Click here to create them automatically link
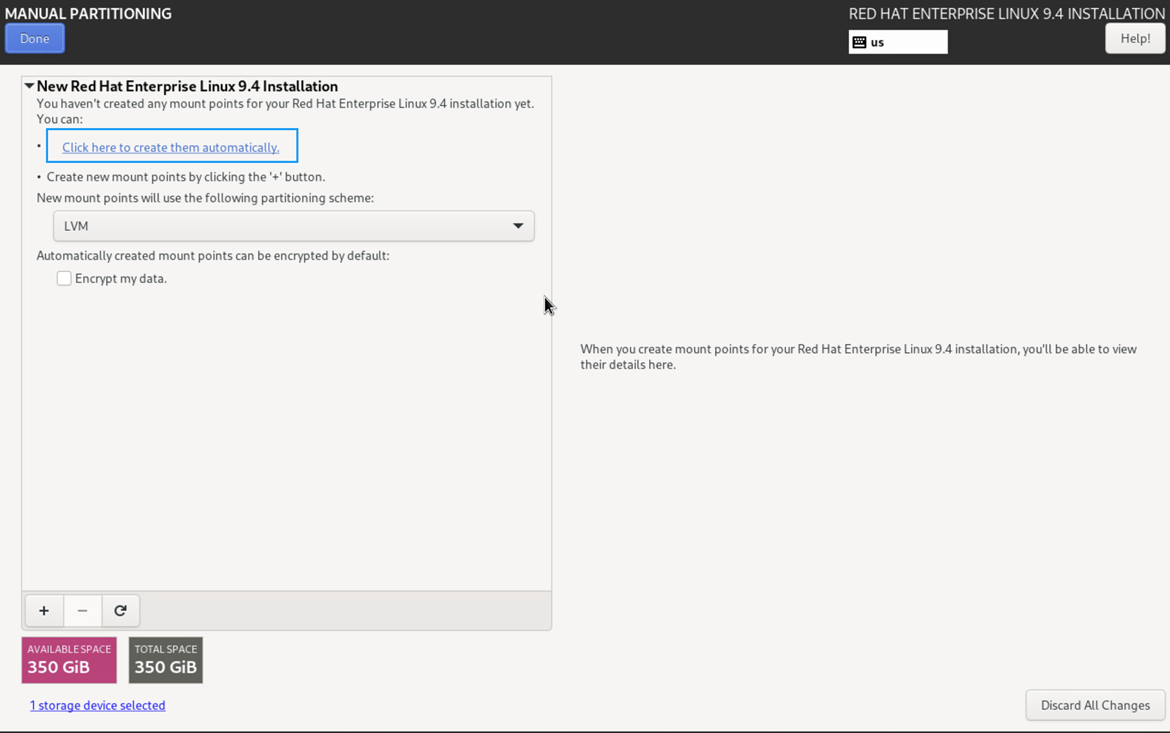Screen dimensions: 1170x733 click(x=171, y=147)
